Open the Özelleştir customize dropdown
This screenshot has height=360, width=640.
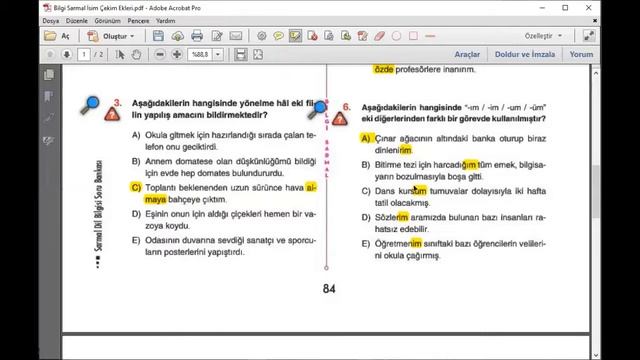(543, 36)
